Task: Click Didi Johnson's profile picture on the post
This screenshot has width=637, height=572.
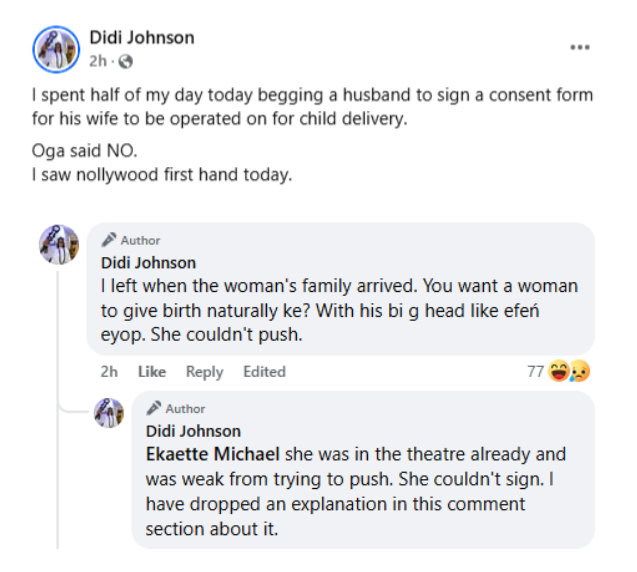Action: pyautogui.click(x=56, y=49)
